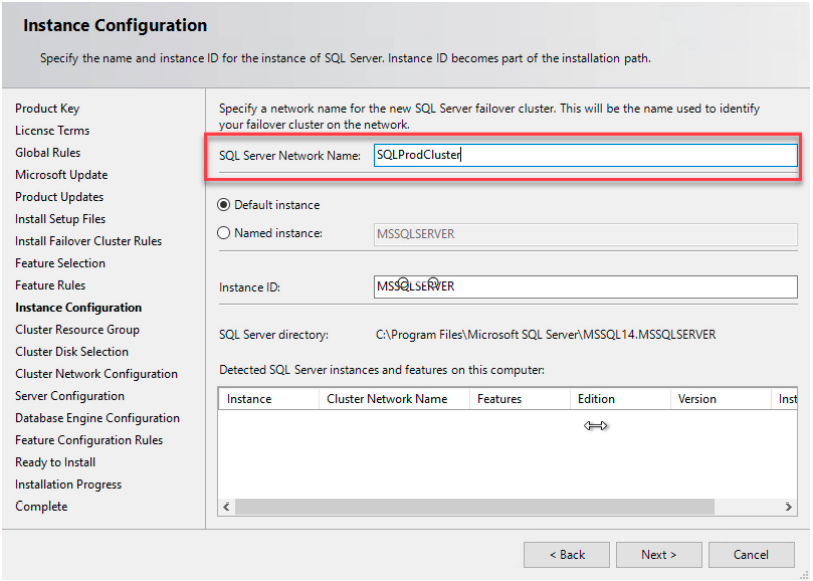Click the SQL Server directory path text
Screen dimensions: 813x581
(545, 335)
